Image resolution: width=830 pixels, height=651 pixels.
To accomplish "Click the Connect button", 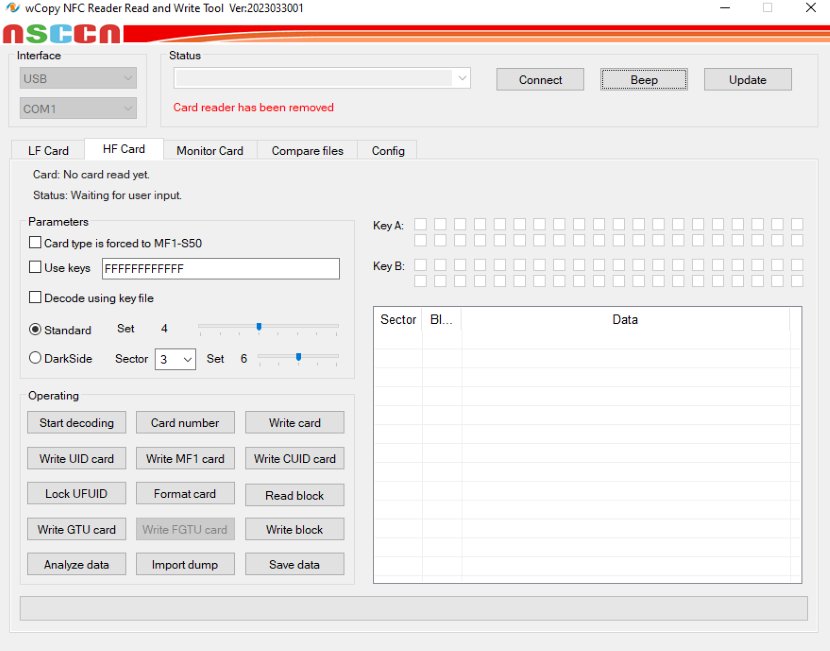I will 540,80.
